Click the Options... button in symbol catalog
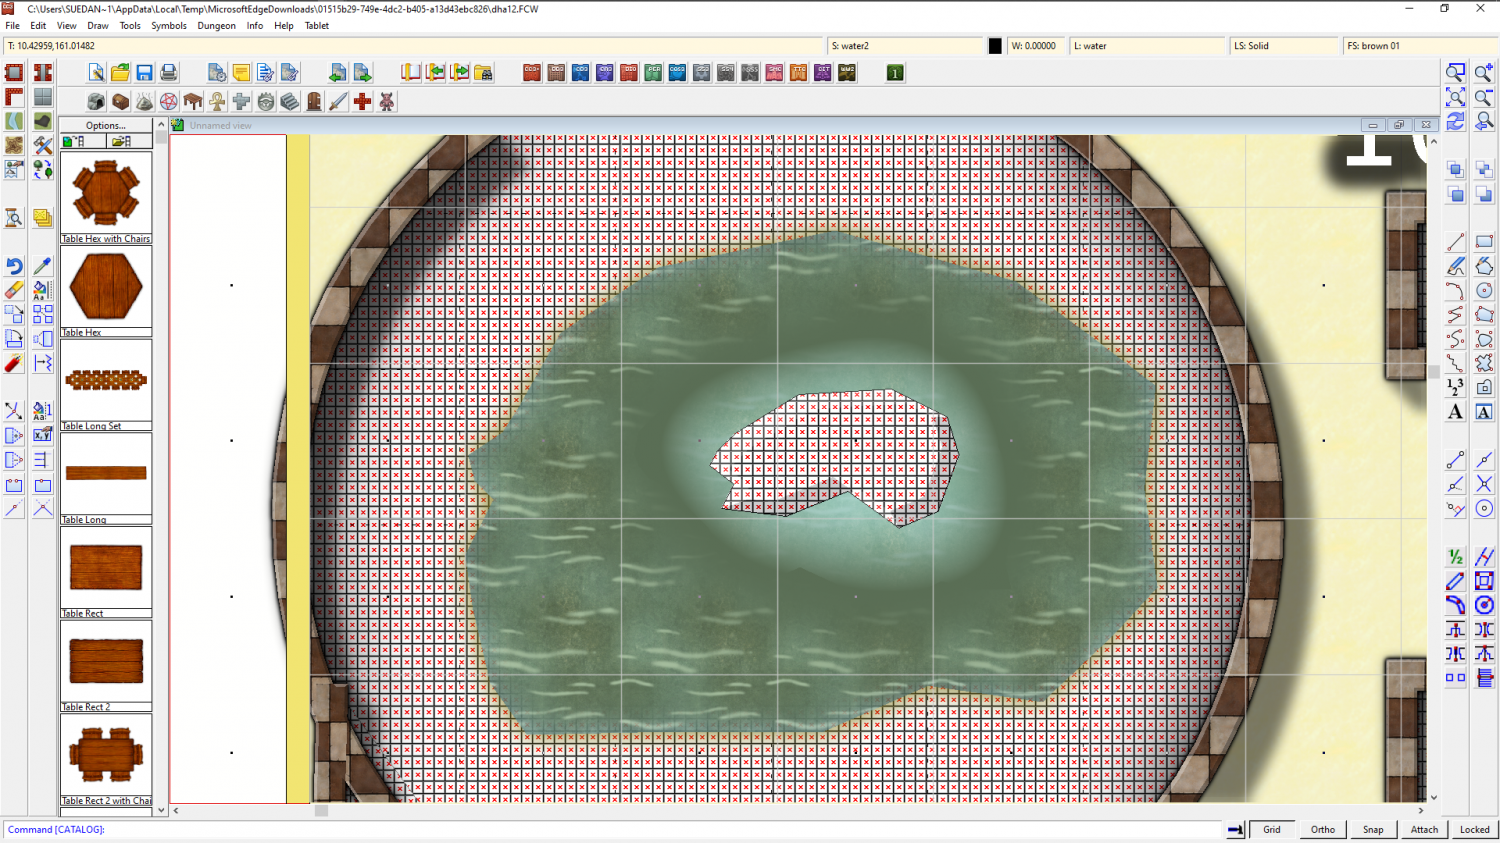 pyautogui.click(x=106, y=125)
